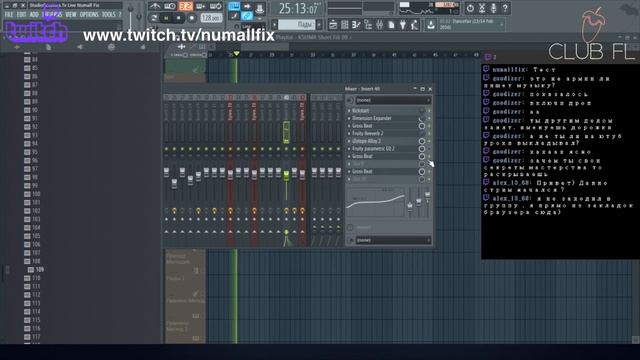Expand the news panel dropdown arrow
This screenshot has height=360, width=640.
pos(502,25)
